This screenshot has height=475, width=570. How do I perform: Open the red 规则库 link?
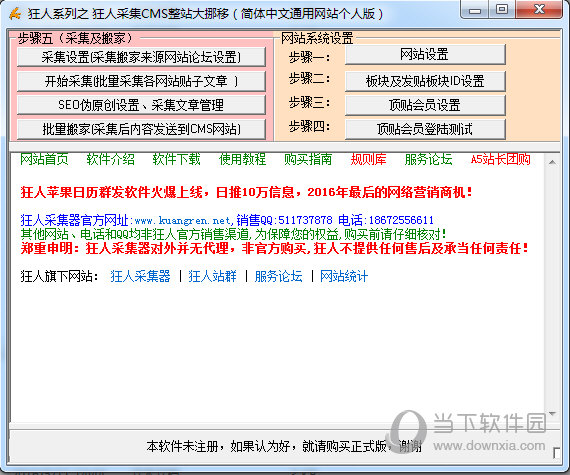(x=368, y=159)
